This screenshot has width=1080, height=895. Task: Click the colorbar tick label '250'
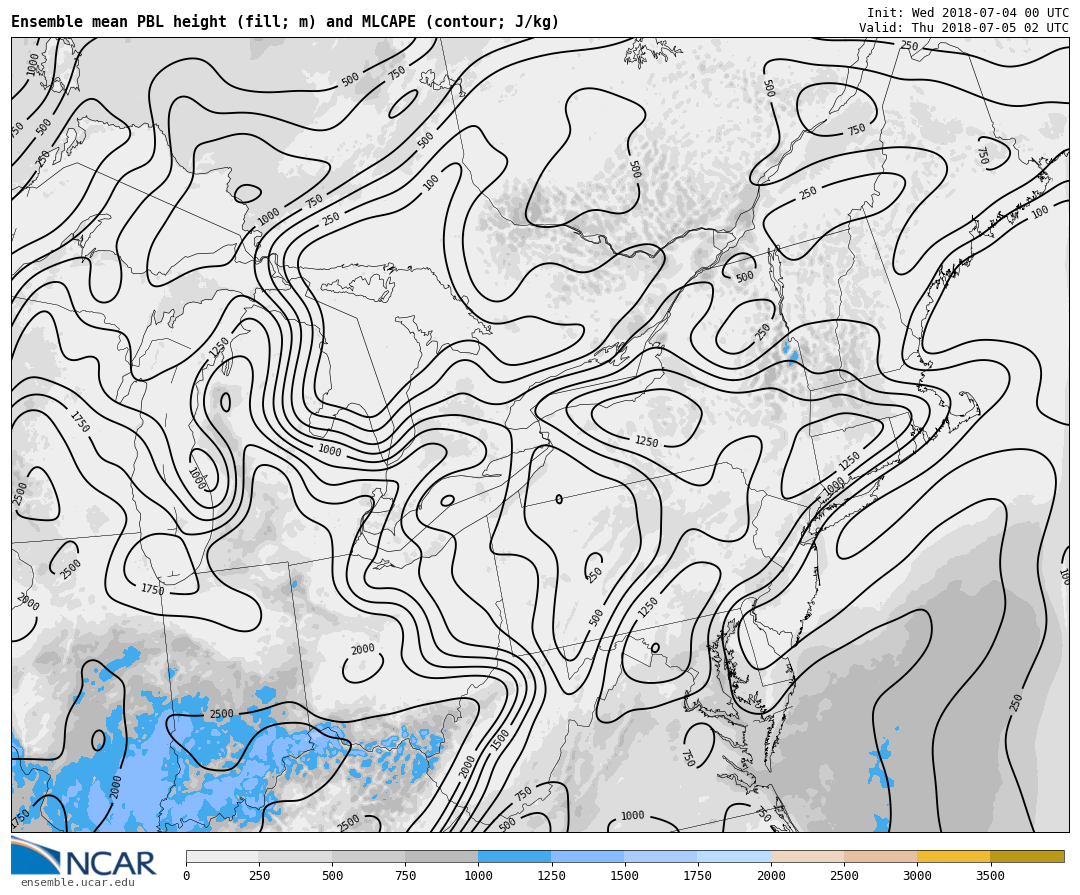259,876
